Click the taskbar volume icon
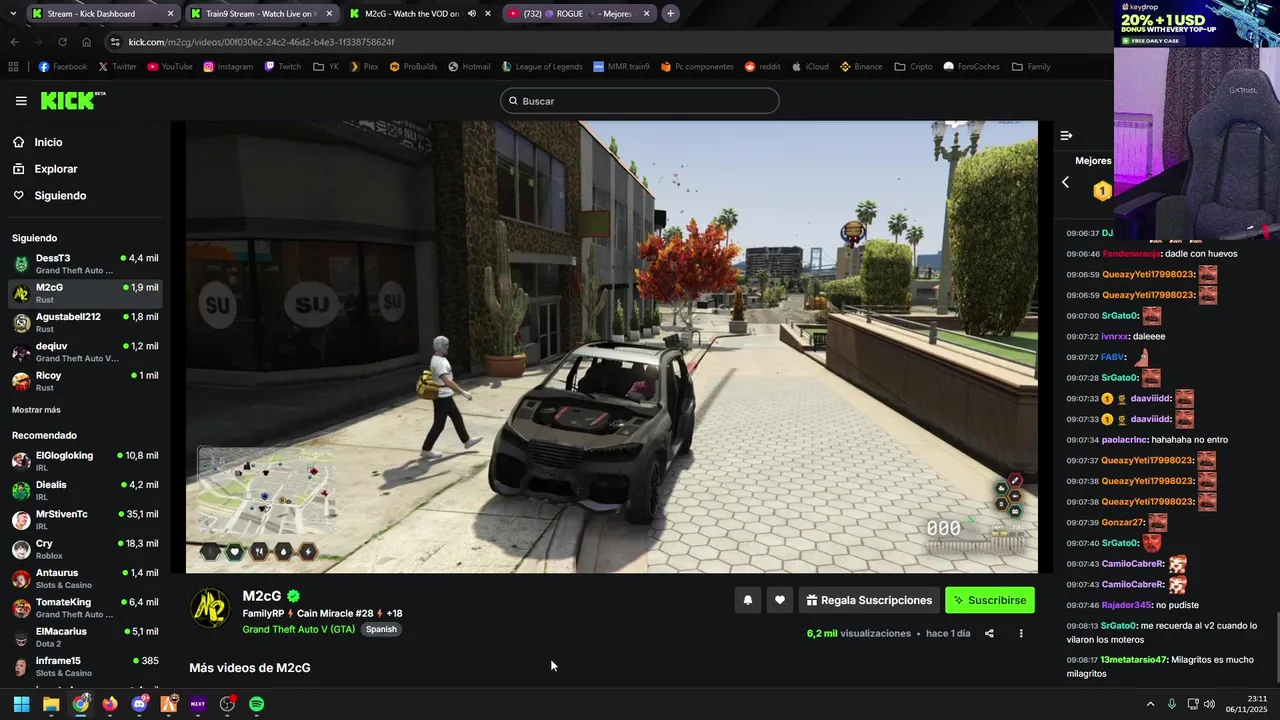The height and width of the screenshot is (720, 1280). tap(1209, 704)
